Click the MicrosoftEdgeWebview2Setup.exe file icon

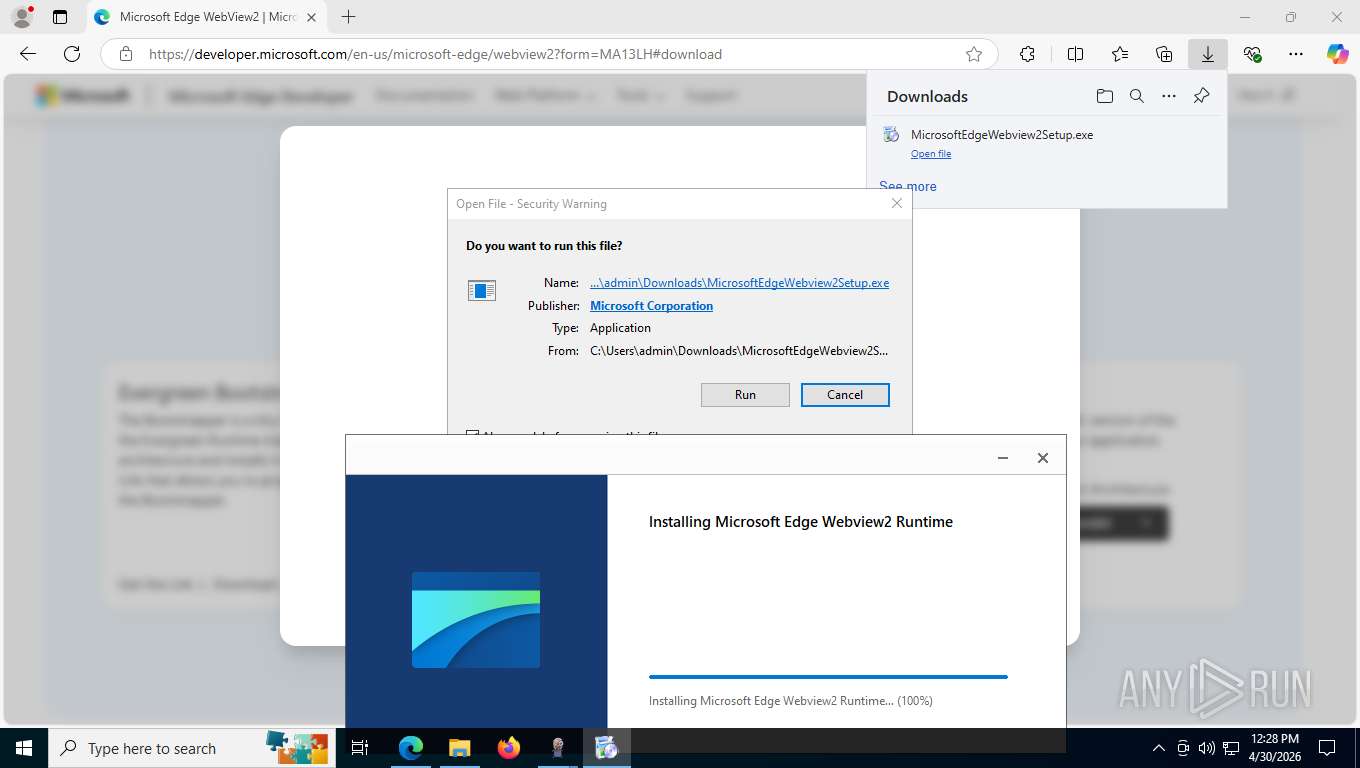(891, 134)
